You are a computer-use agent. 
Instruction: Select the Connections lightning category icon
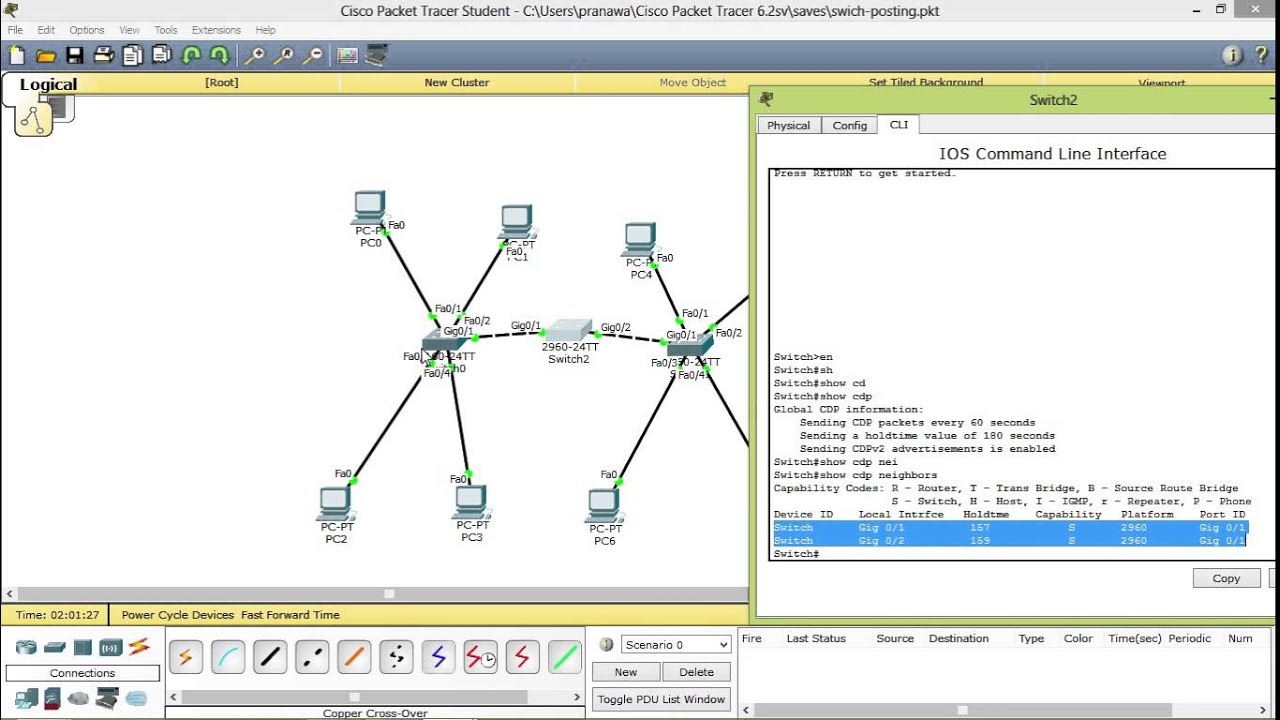pyautogui.click(x=138, y=647)
